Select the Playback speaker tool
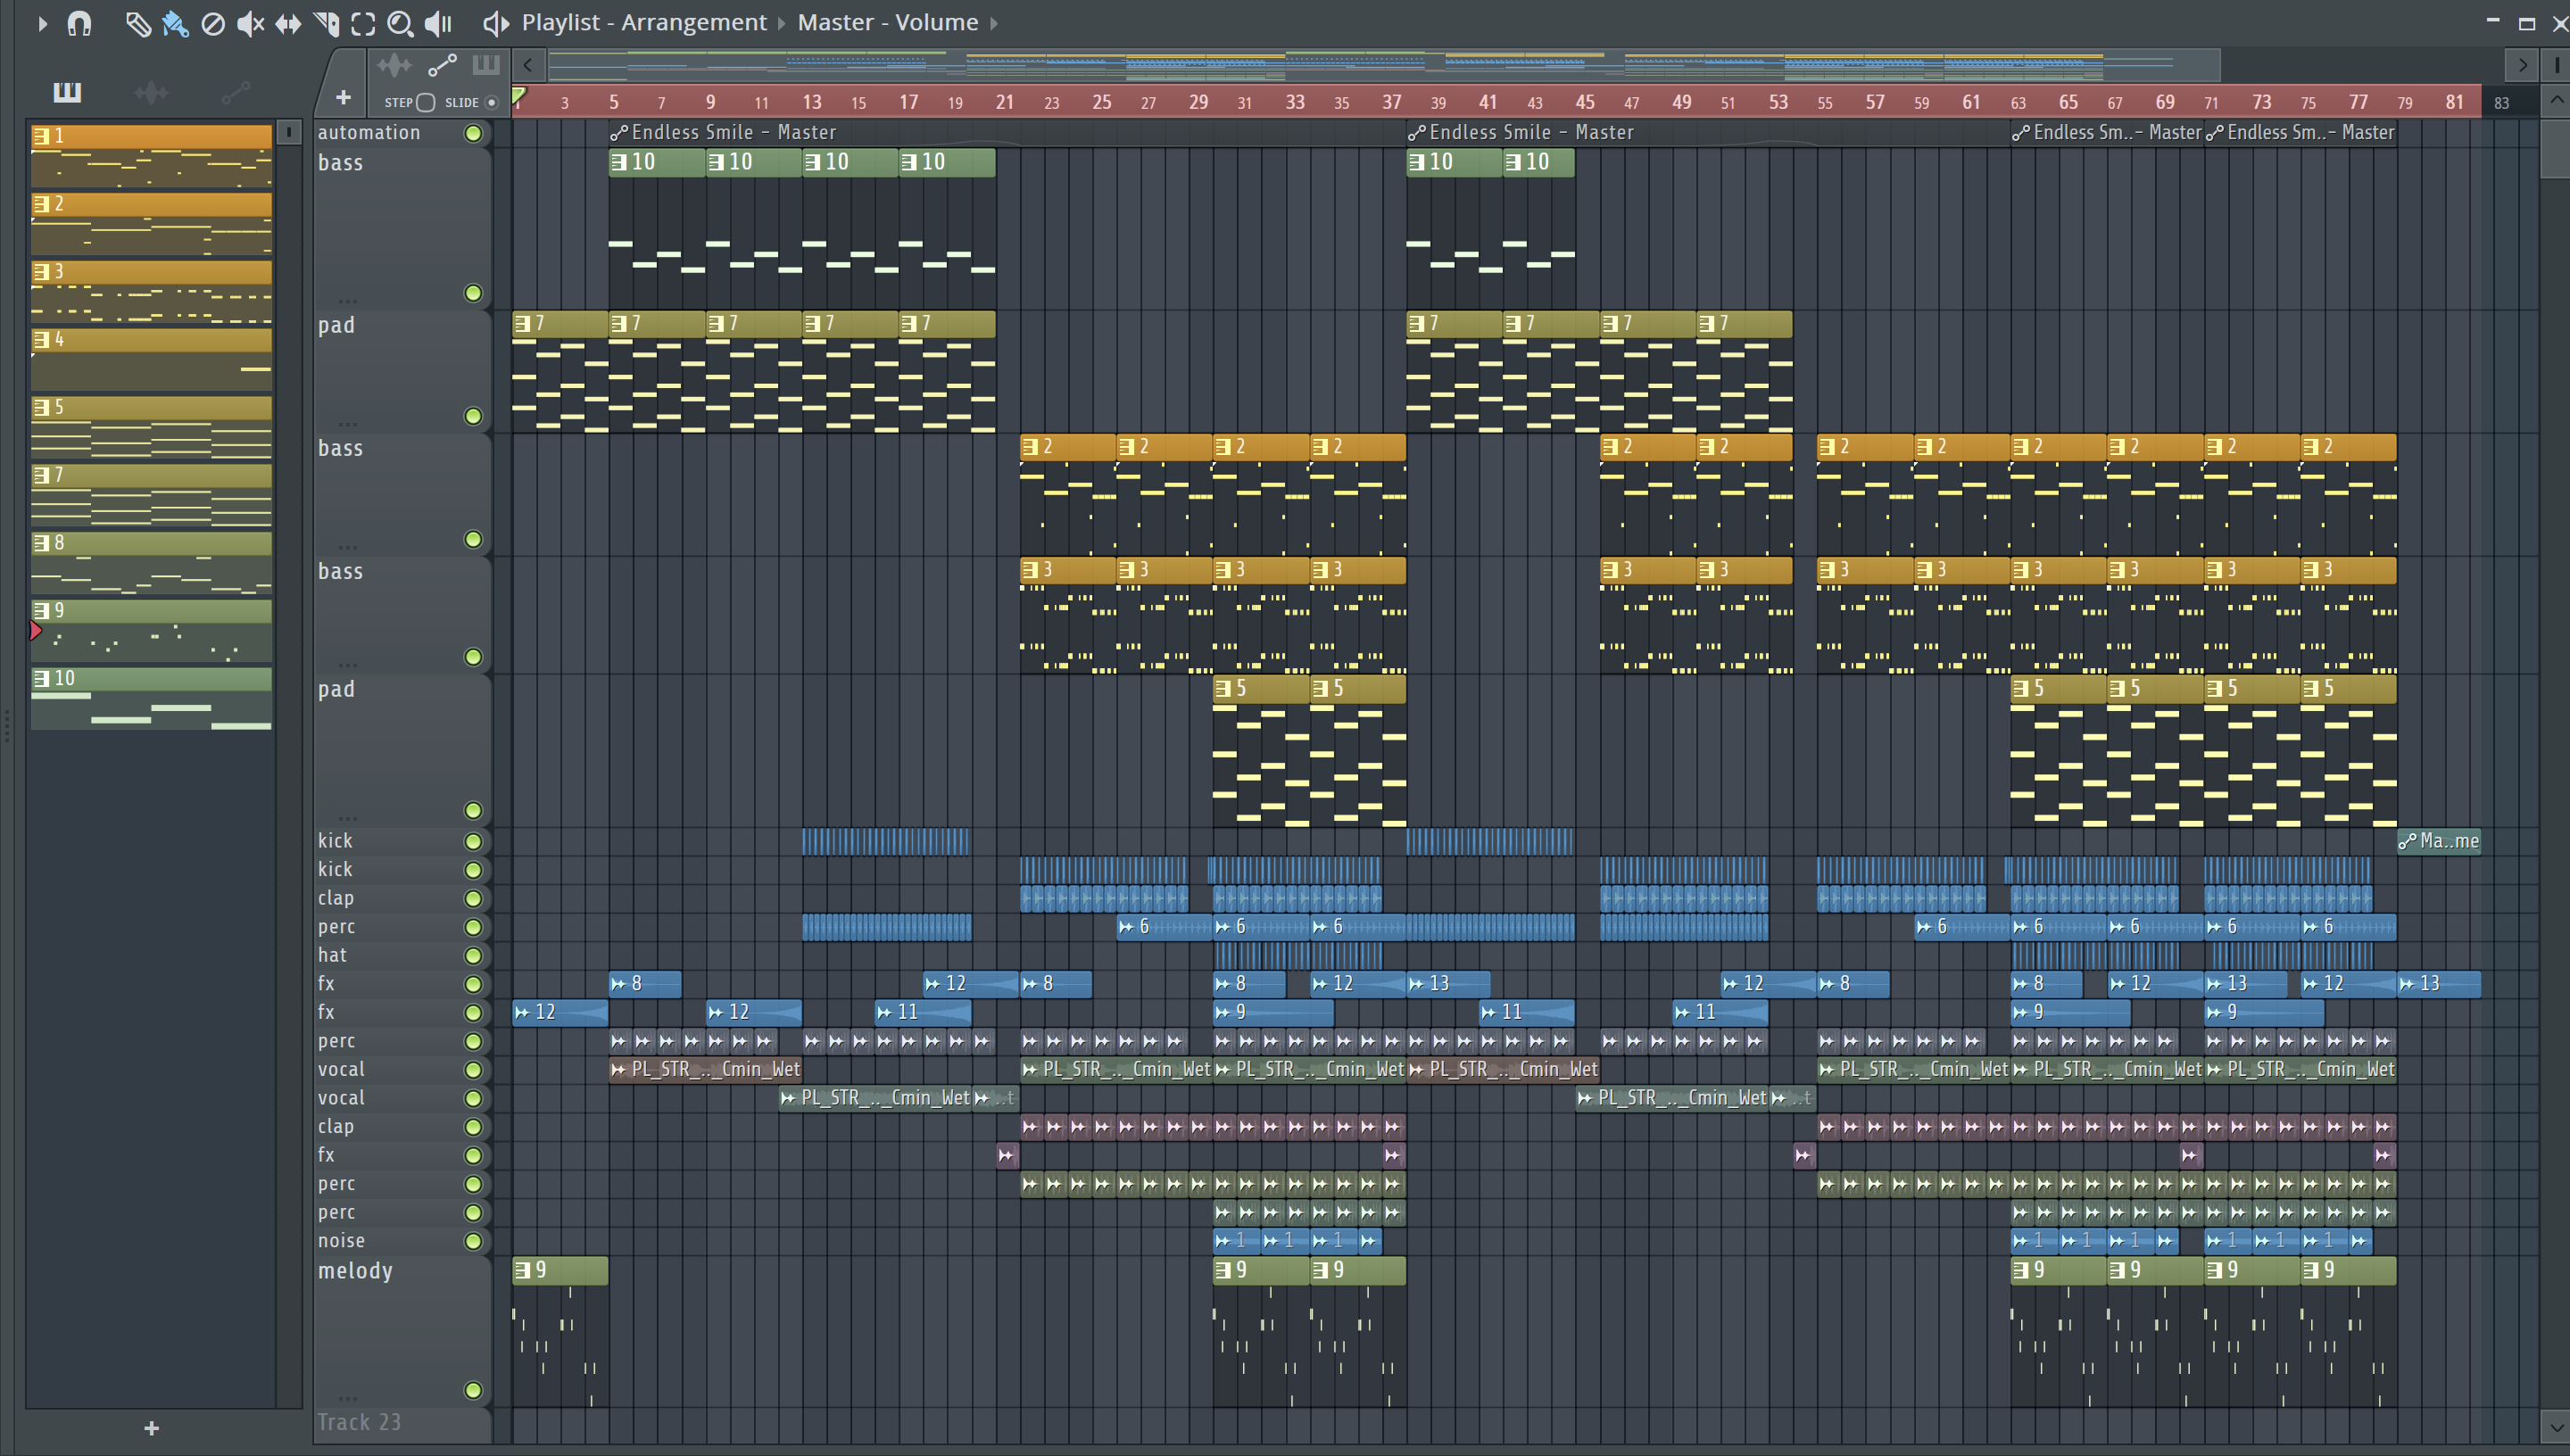 click(x=438, y=23)
